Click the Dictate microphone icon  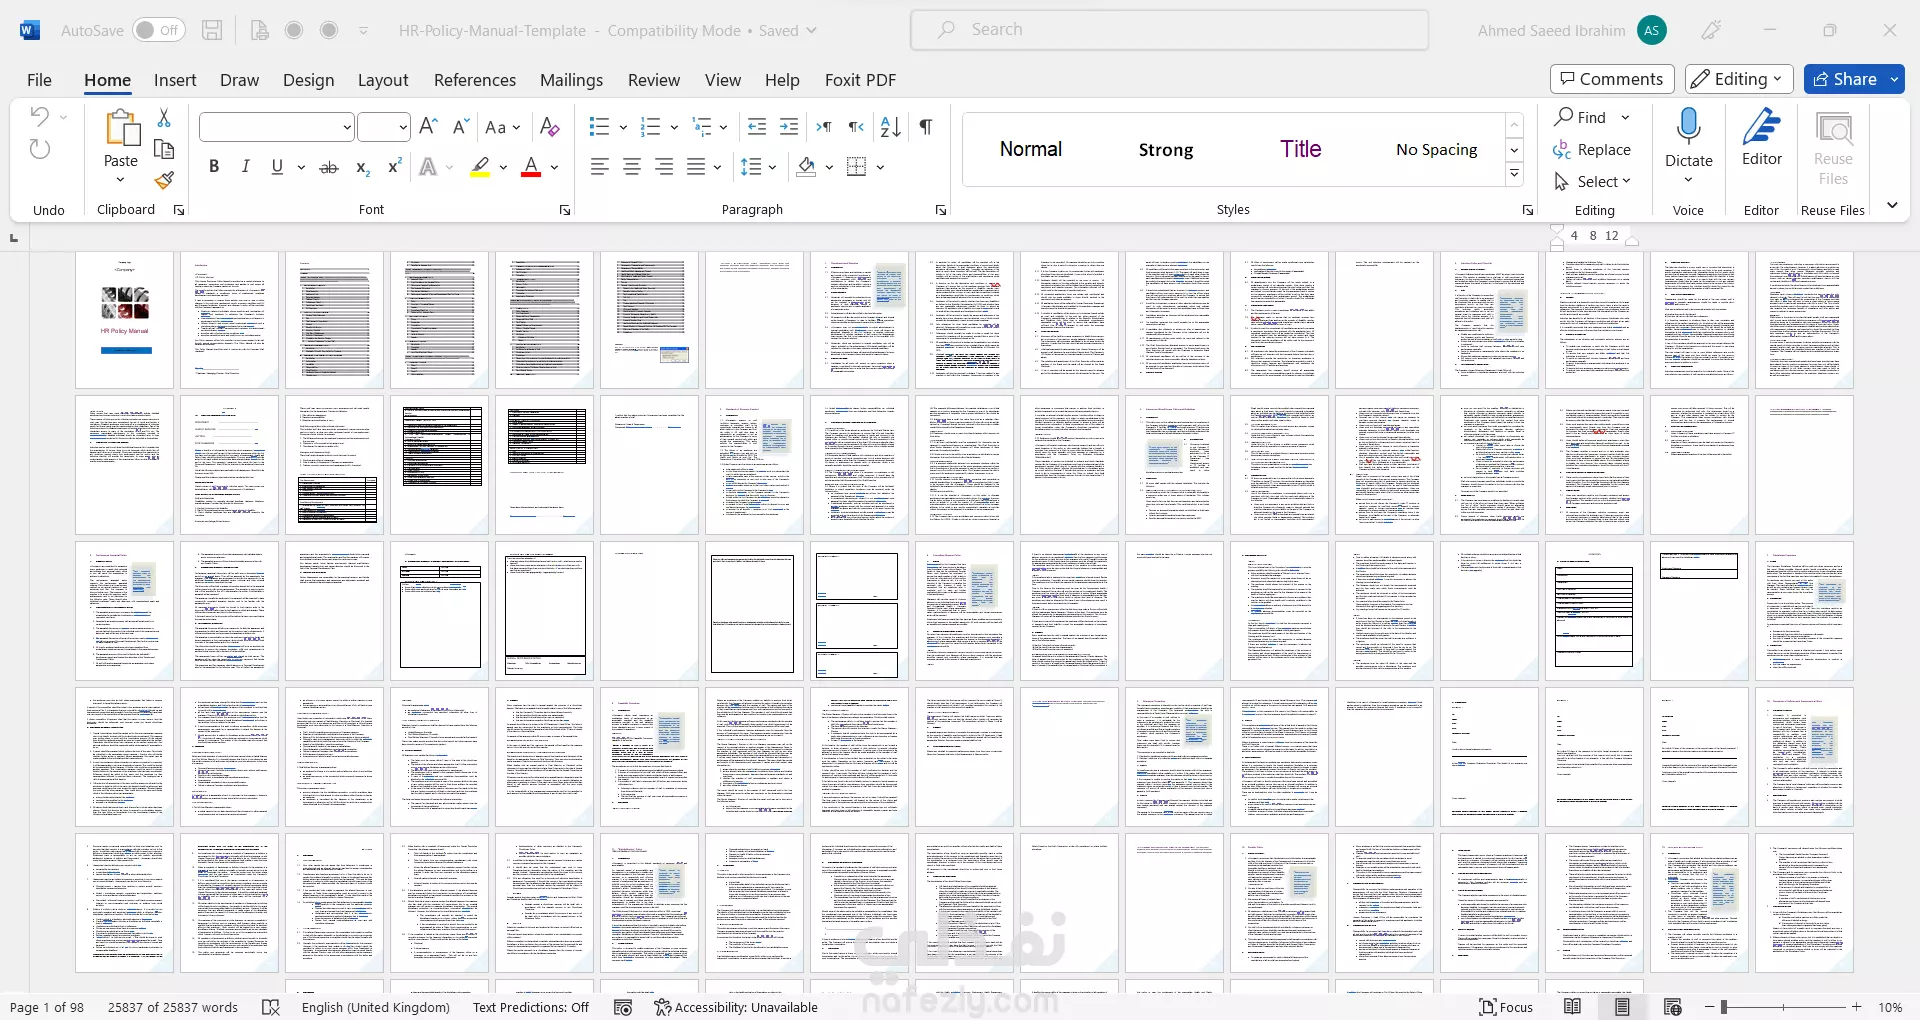pos(1689,127)
